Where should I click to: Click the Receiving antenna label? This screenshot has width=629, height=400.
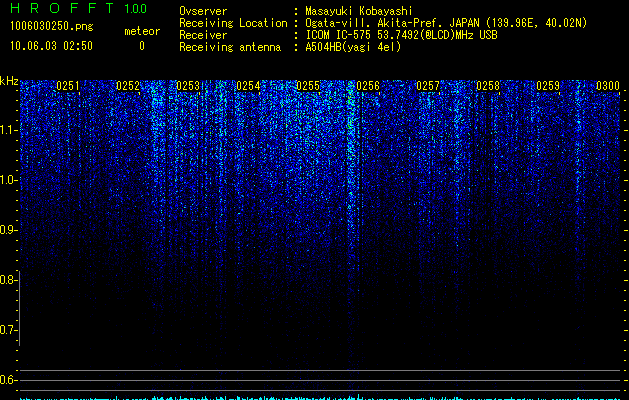[x=230, y=47]
